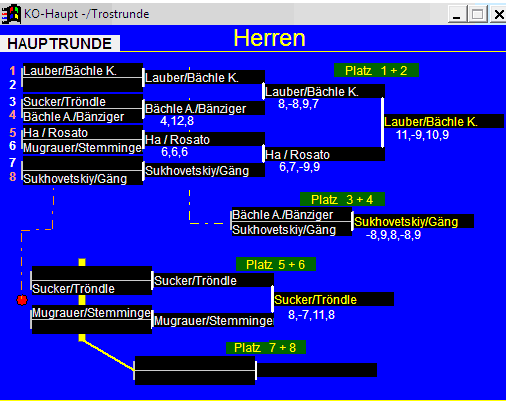The image size is (506, 401).
Task: Select the Platz 1 + 2 label
Action: [376, 70]
